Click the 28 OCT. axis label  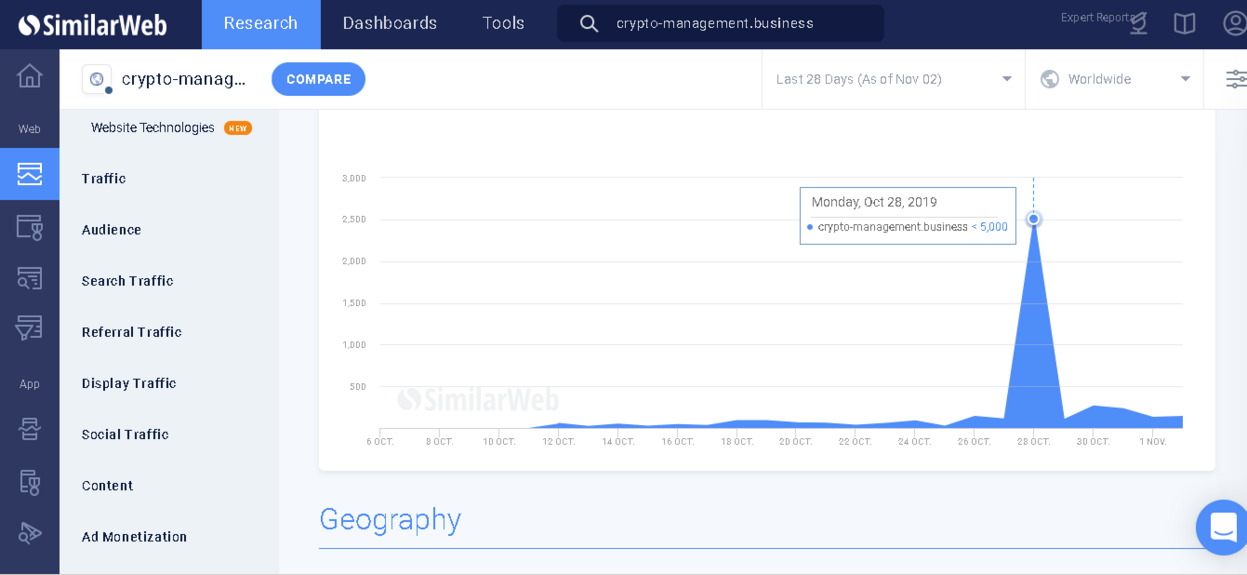pos(1033,441)
